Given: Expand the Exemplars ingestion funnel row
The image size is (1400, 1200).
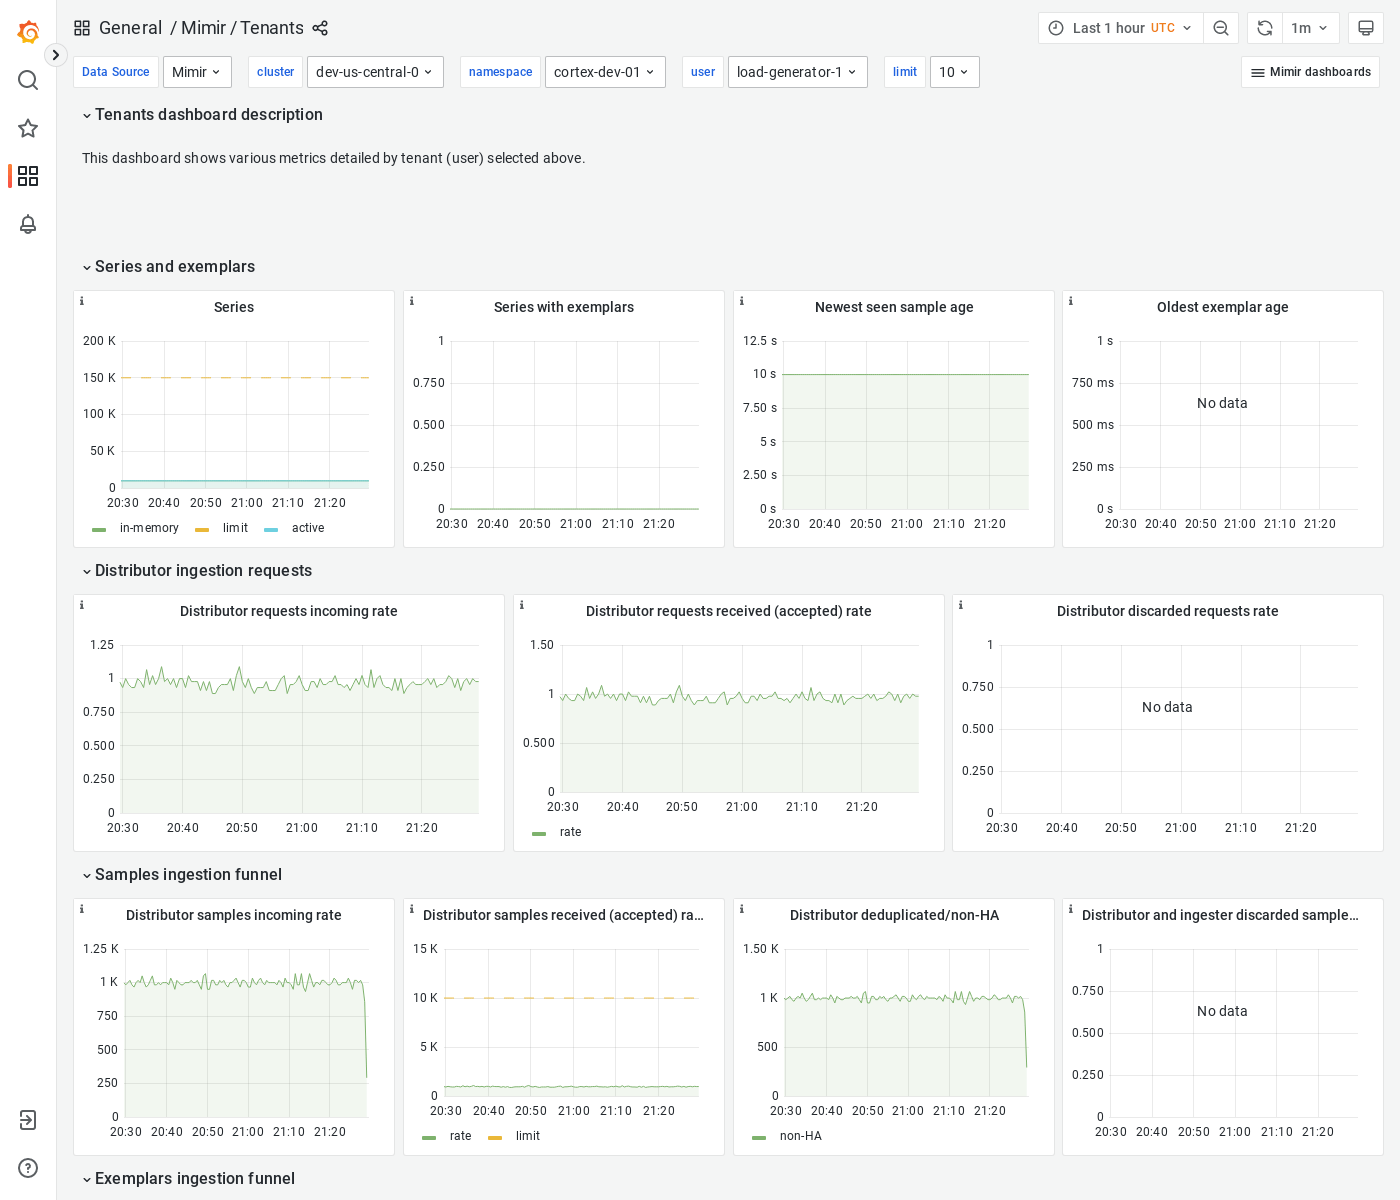Looking at the screenshot, I should (x=194, y=1178).
